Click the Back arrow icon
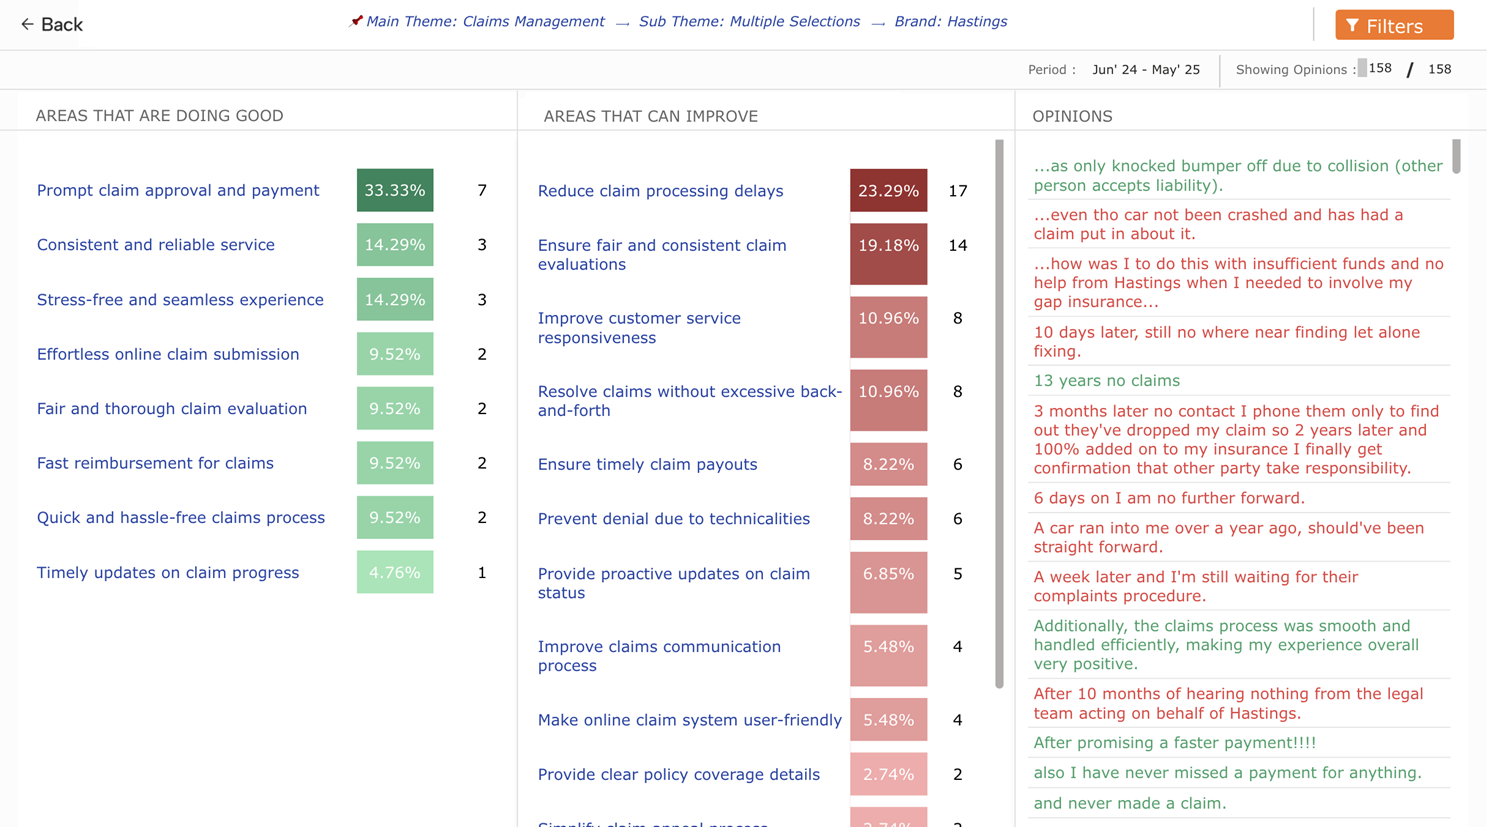Screen dimensions: 1500x827 pos(27,24)
